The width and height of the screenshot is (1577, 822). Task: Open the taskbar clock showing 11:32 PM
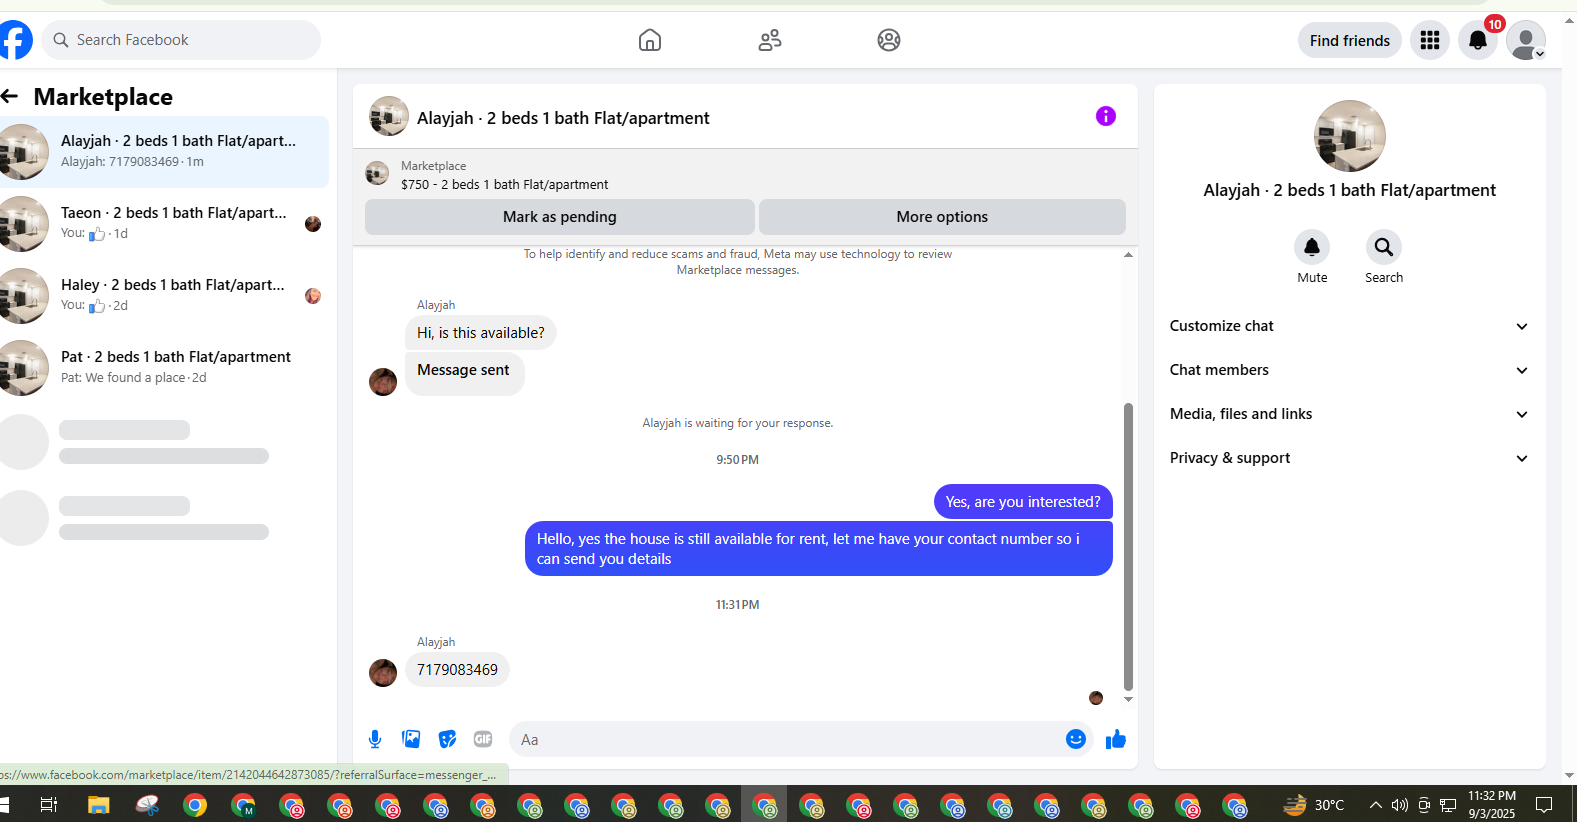(1492, 805)
